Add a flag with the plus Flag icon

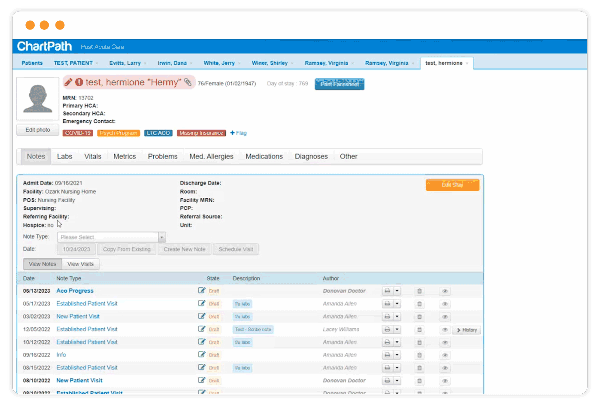239,132
